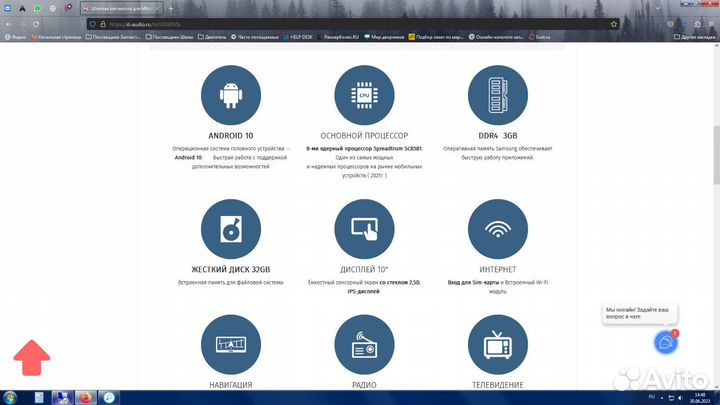Click the 10-inch touch display icon
The image size is (720, 405).
(363, 229)
